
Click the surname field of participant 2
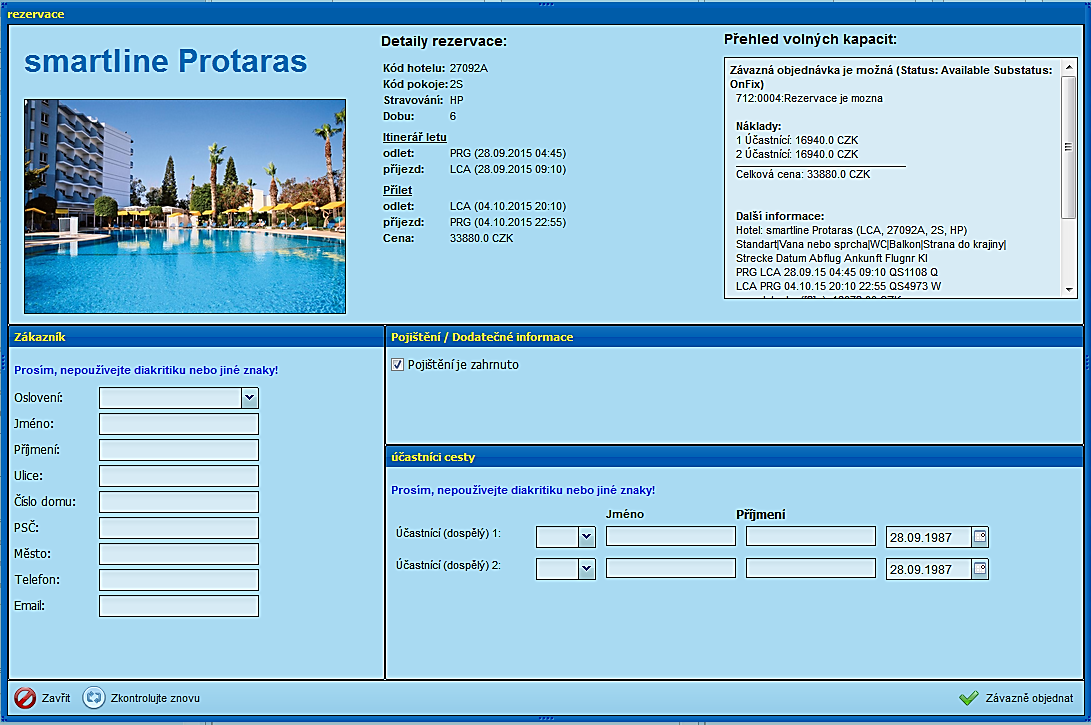(x=811, y=568)
